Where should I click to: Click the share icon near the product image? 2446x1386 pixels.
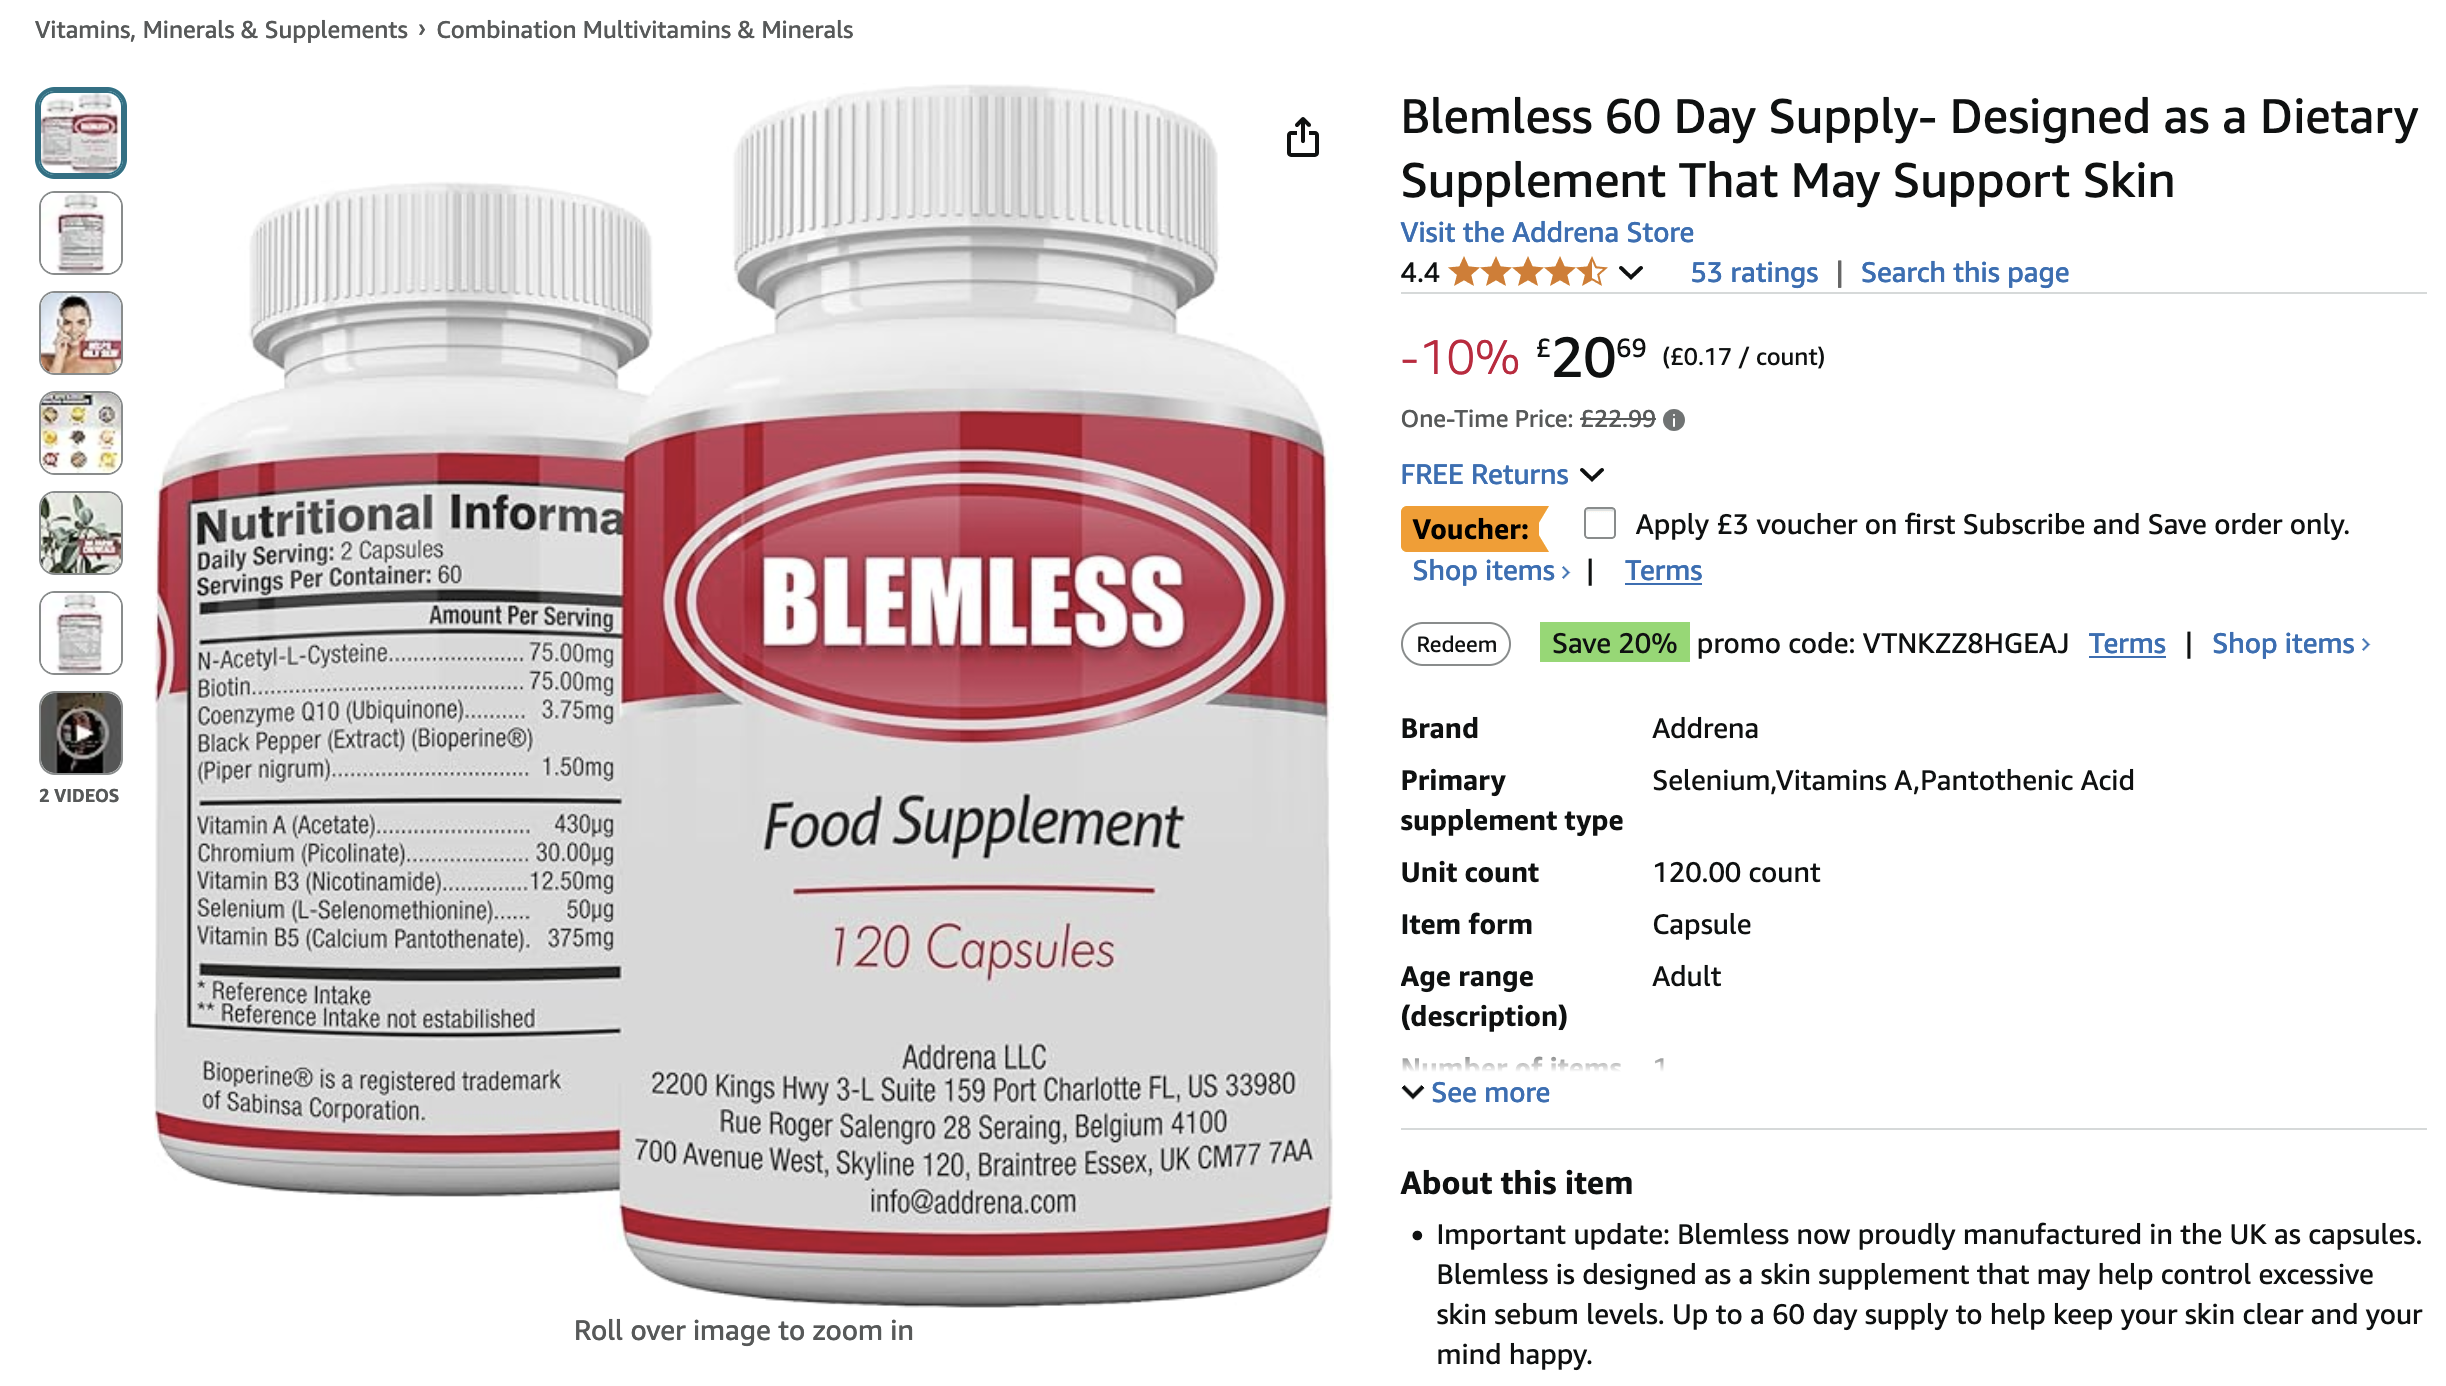[x=1303, y=136]
